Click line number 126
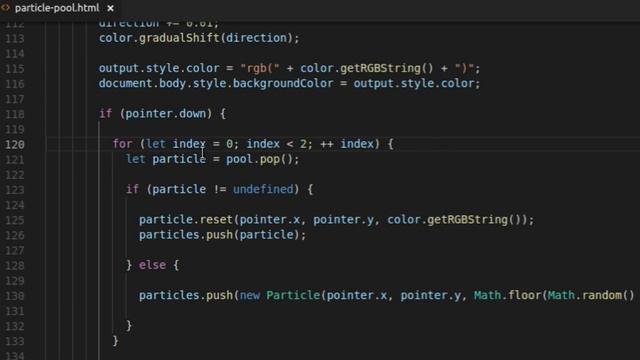 [x=15, y=235]
